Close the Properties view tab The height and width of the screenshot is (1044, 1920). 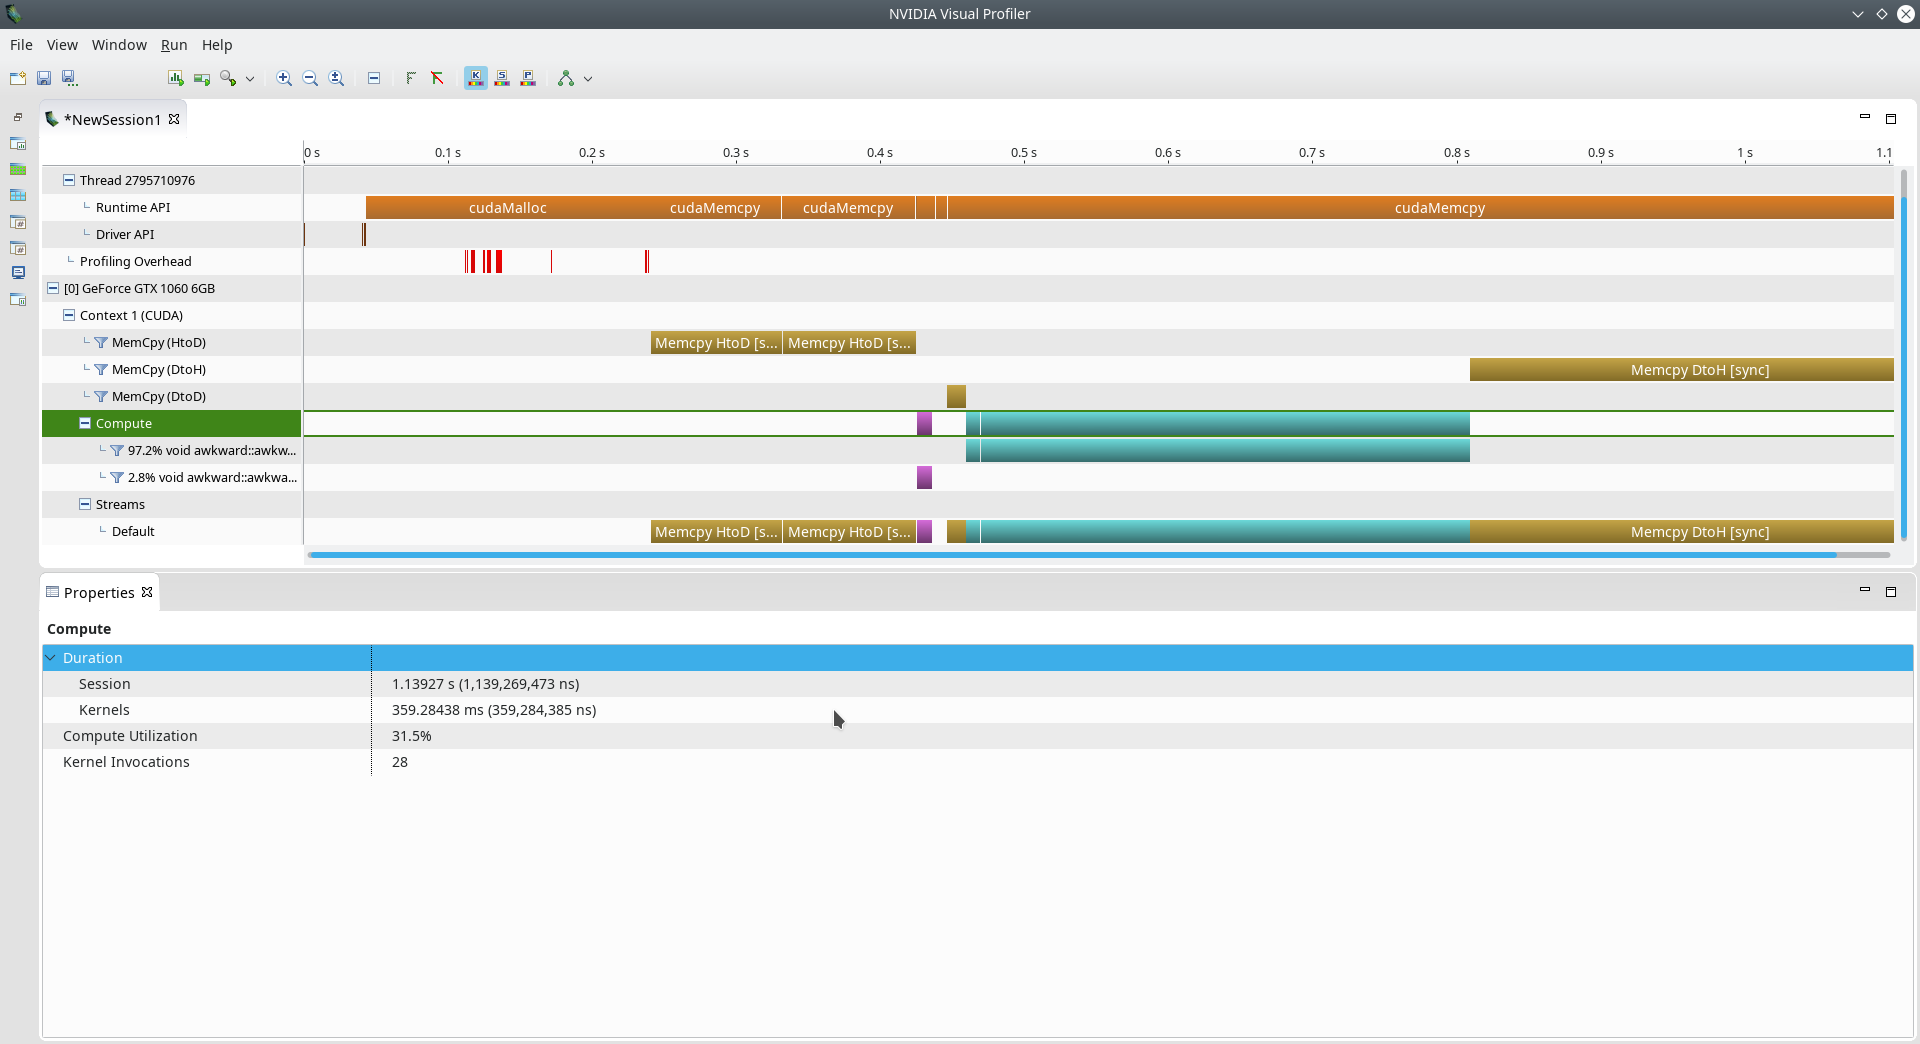coord(147,592)
